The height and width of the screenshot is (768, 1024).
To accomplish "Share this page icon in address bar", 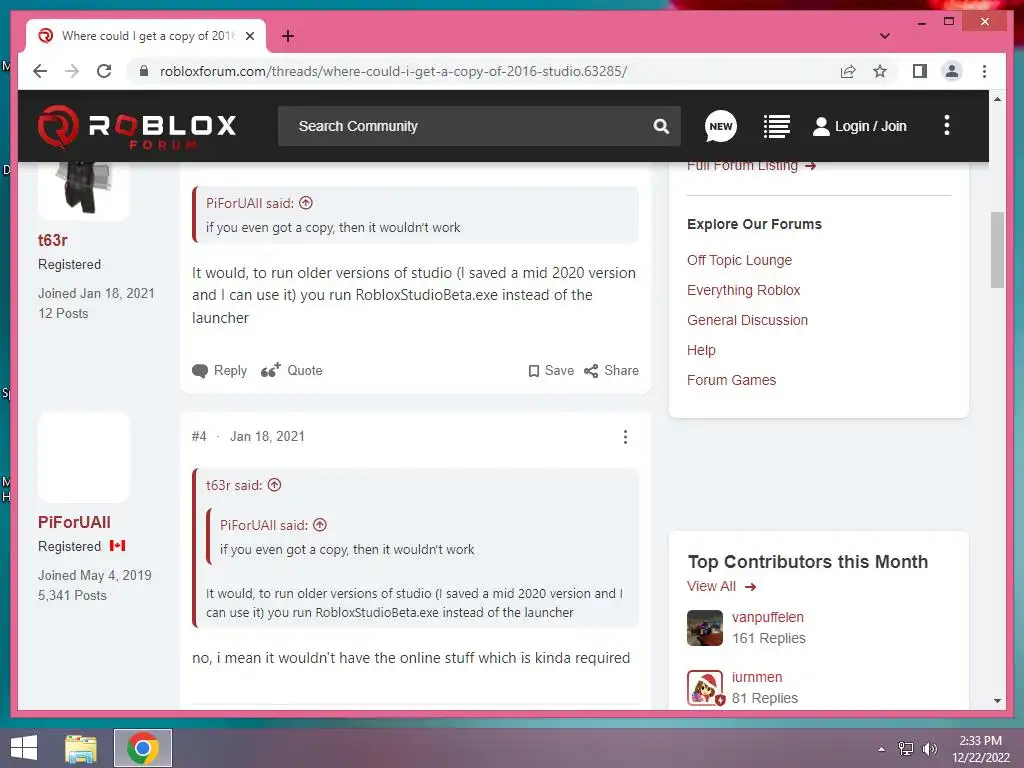I will coord(848,71).
